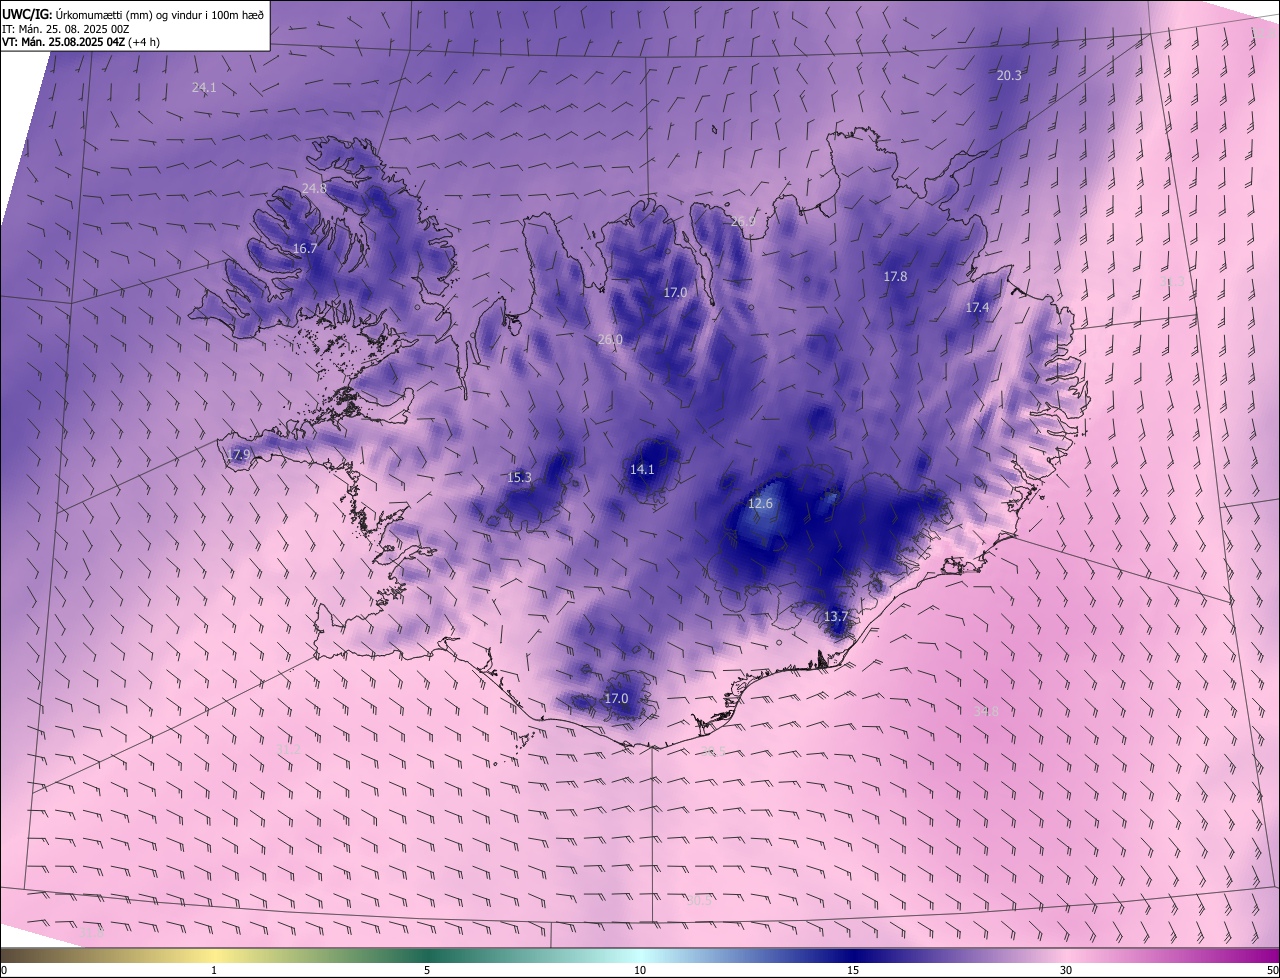Pick the light cyan band of the color scale
Viewport: 1280px width, 978px height.
[640, 955]
